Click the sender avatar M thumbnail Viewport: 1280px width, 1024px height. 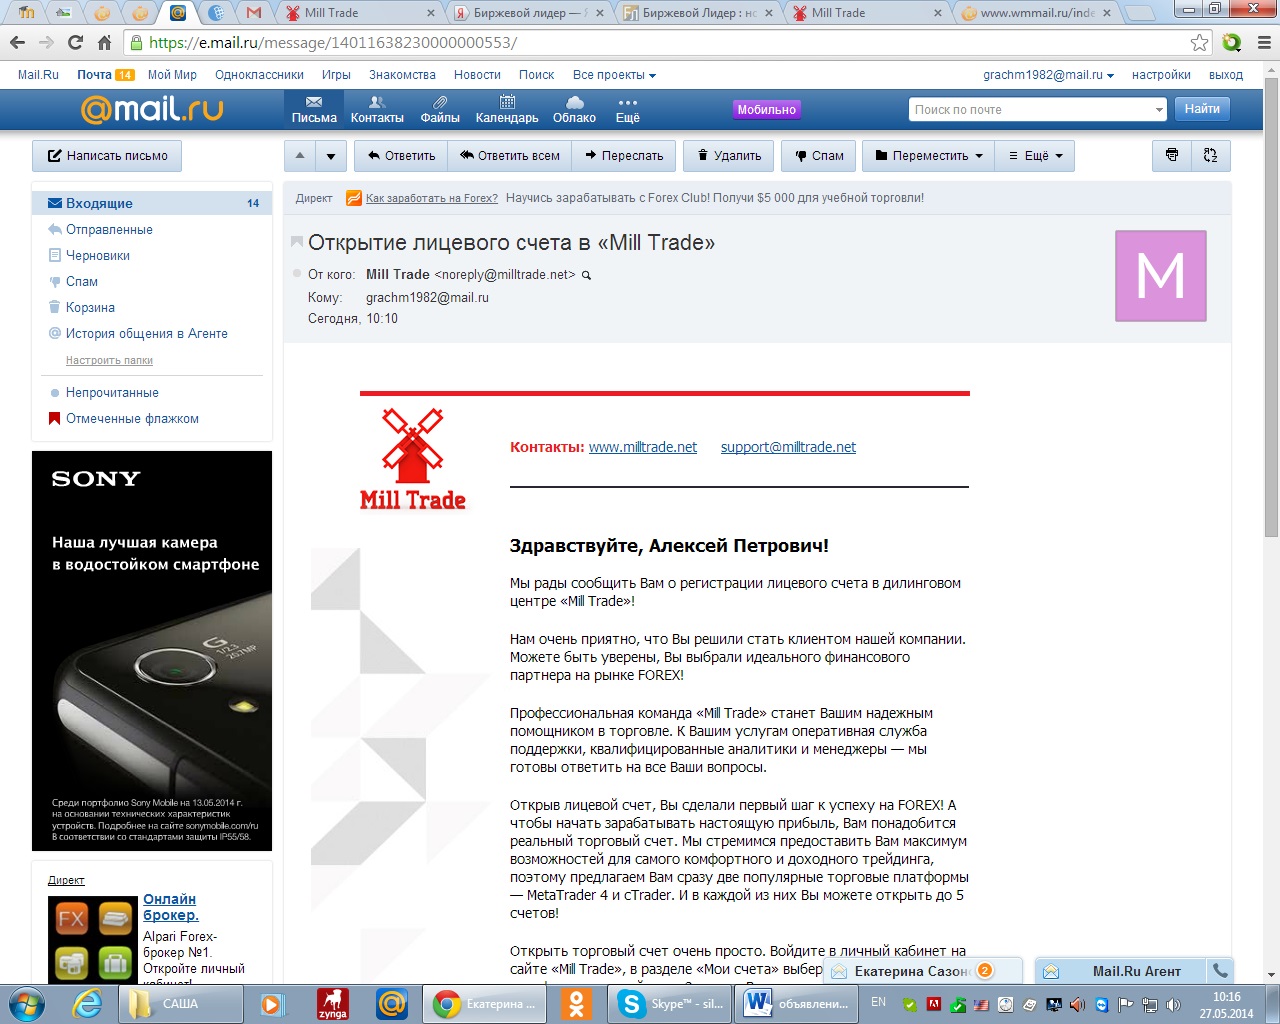coord(1160,276)
